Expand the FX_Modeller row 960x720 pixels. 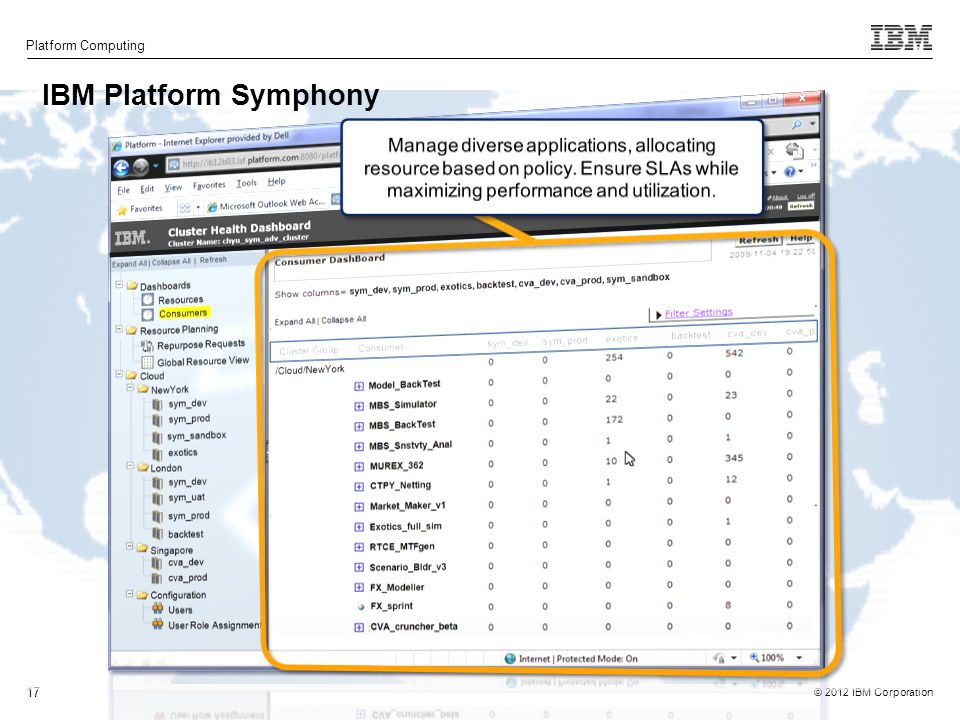tap(359, 588)
